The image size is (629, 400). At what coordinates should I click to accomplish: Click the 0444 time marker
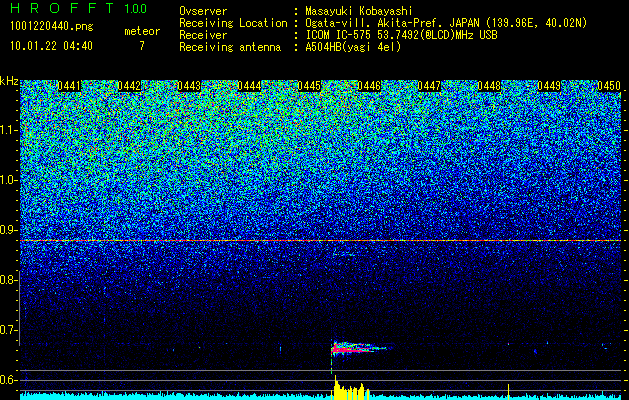pos(249,86)
